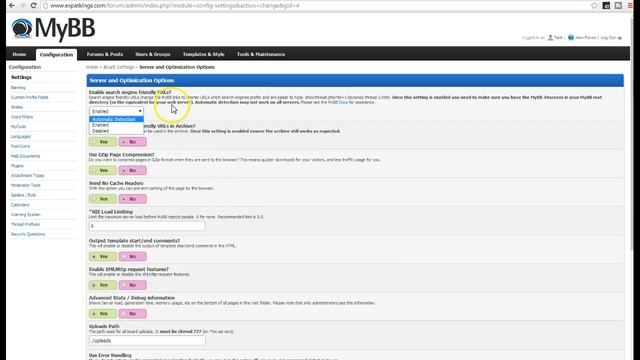Select No for Send No Cache Headers

[132, 199]
